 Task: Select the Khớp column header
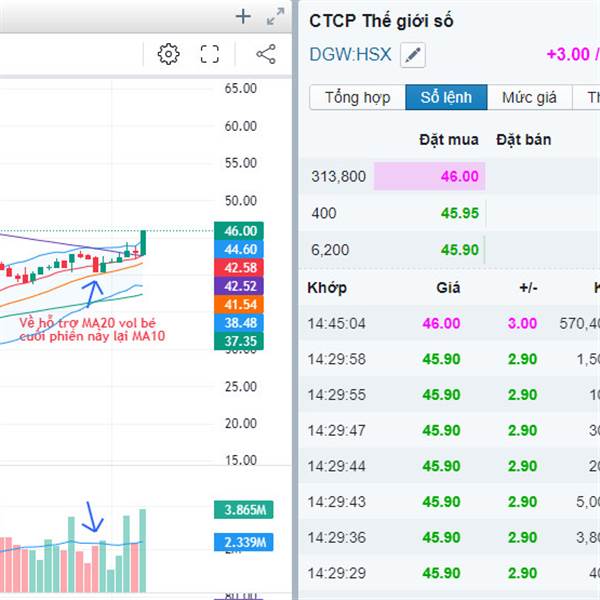(x=327, y=288)
